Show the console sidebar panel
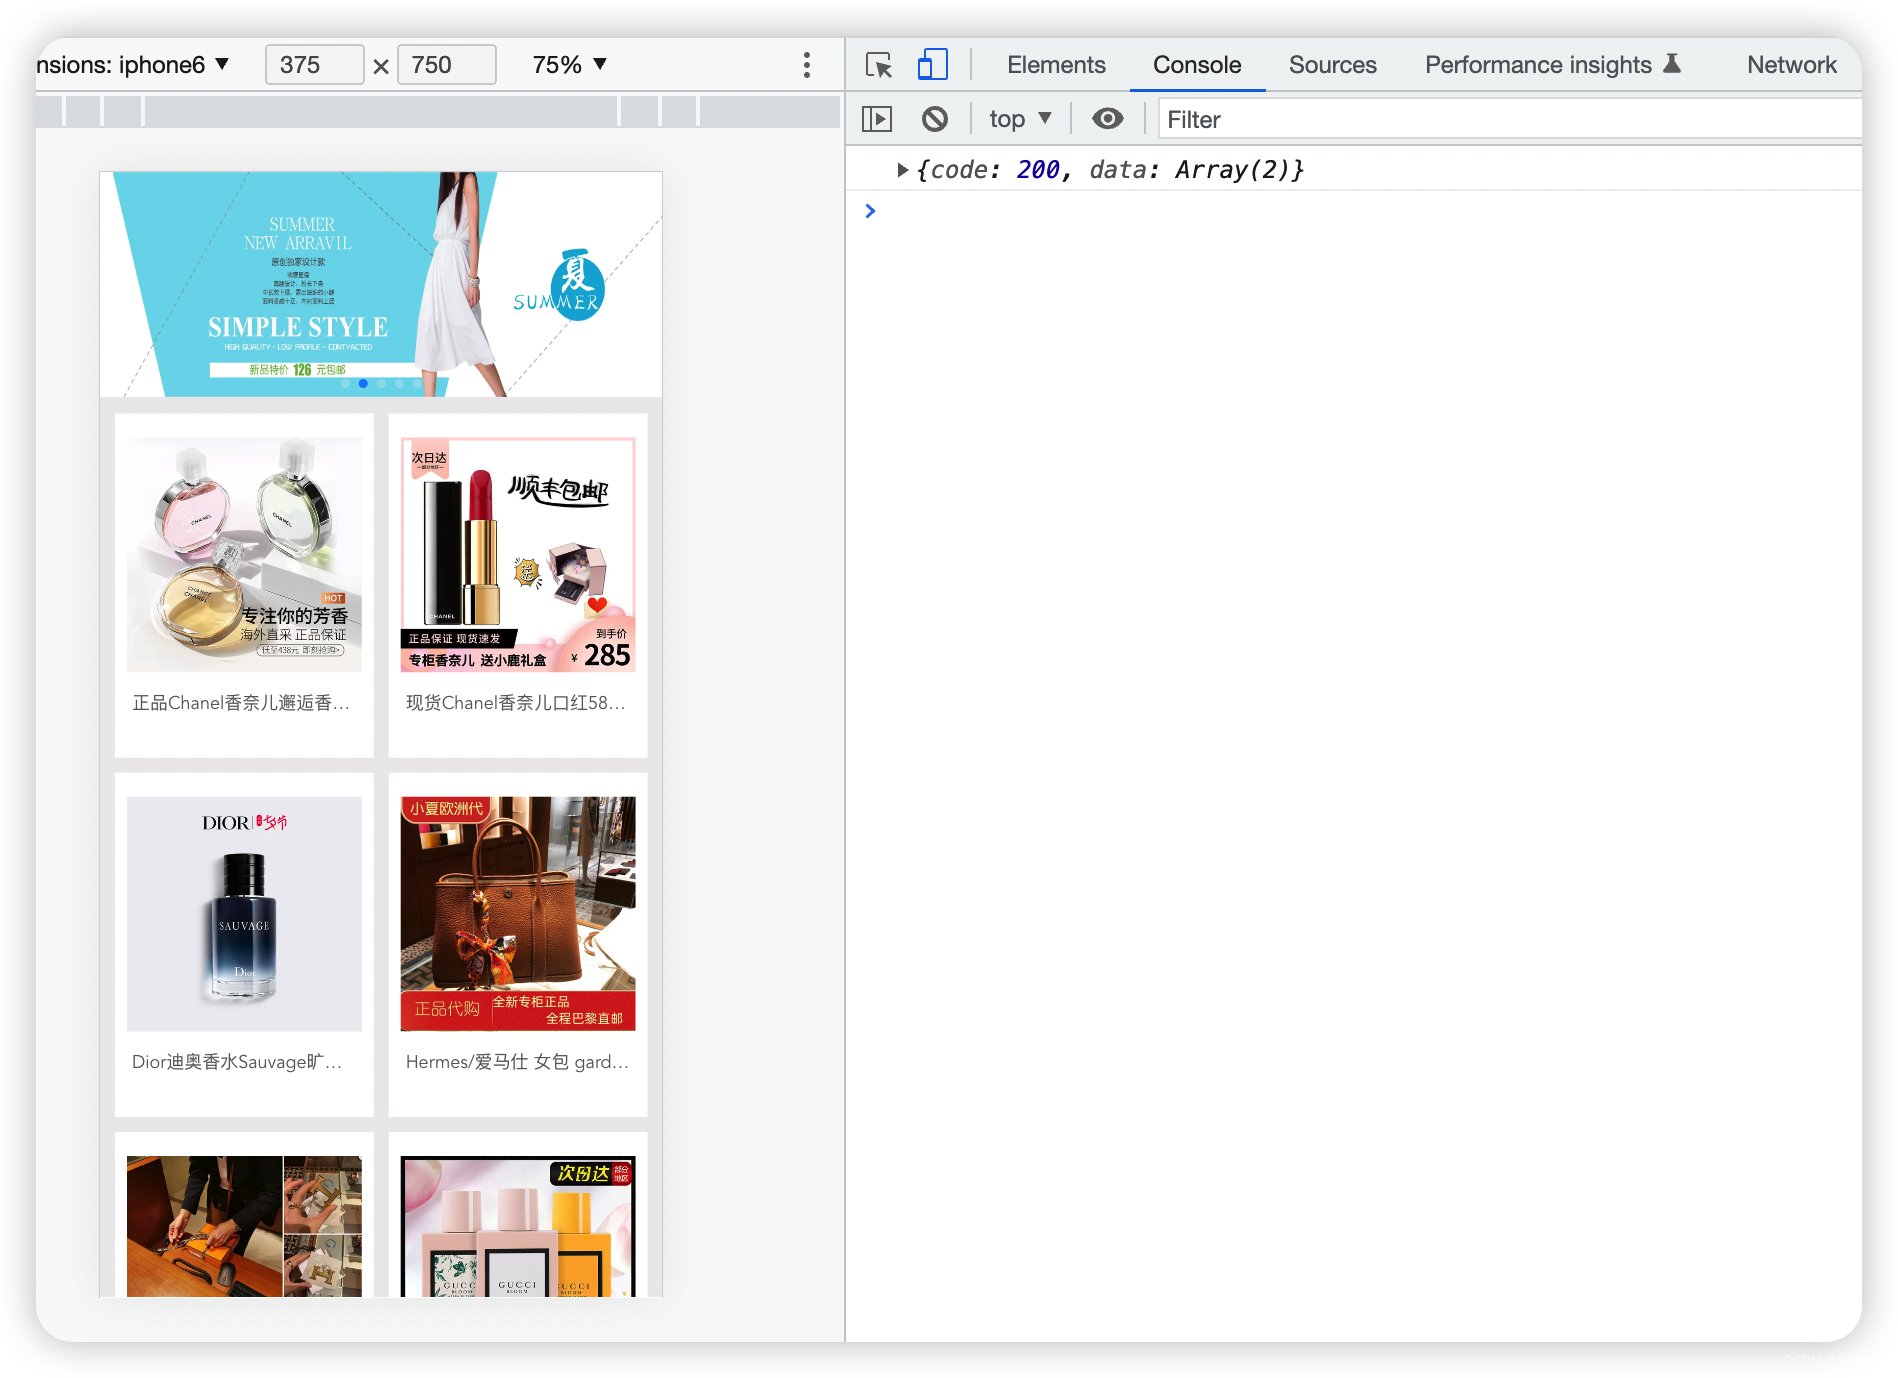Image resolution: width=1898 pixels, height=1378 pixels. click(877, 119)
